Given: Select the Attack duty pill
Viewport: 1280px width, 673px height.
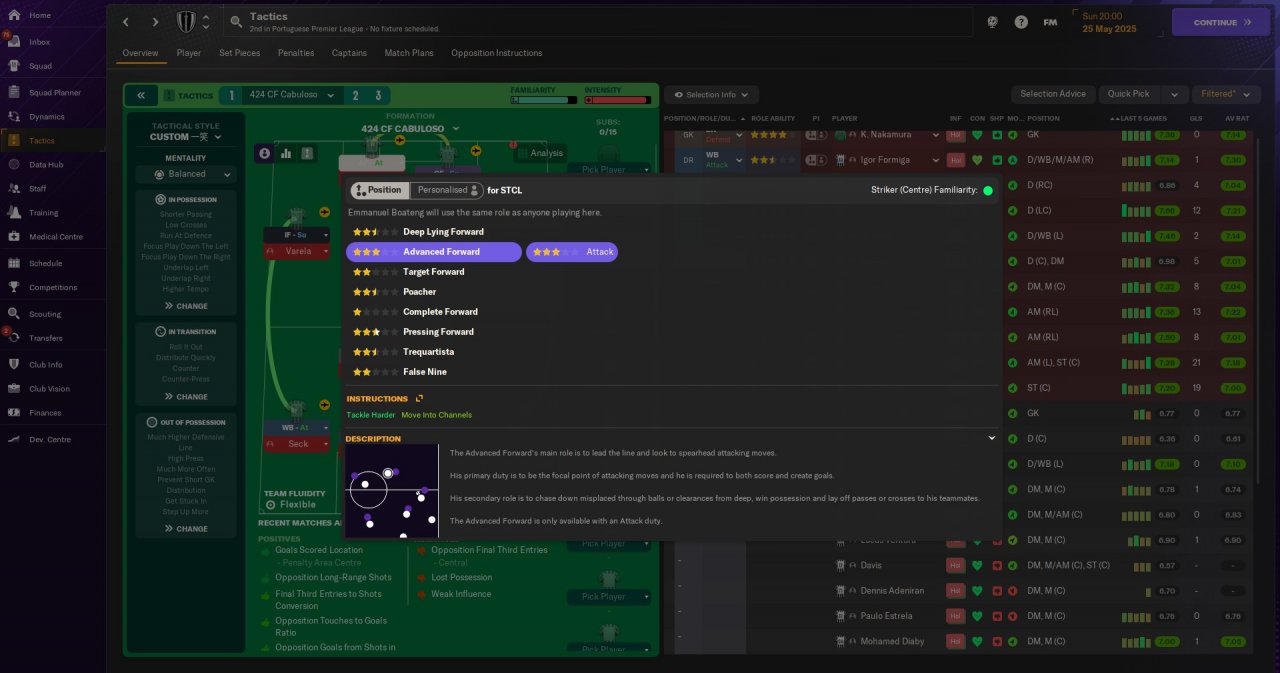Looking at the screenshot, I should (572, 252).
